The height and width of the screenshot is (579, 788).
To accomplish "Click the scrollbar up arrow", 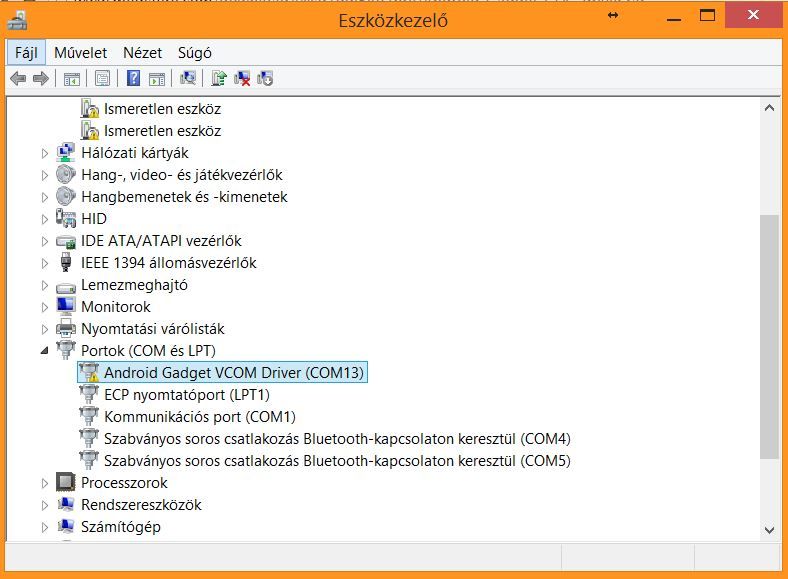I will point(769,108).
